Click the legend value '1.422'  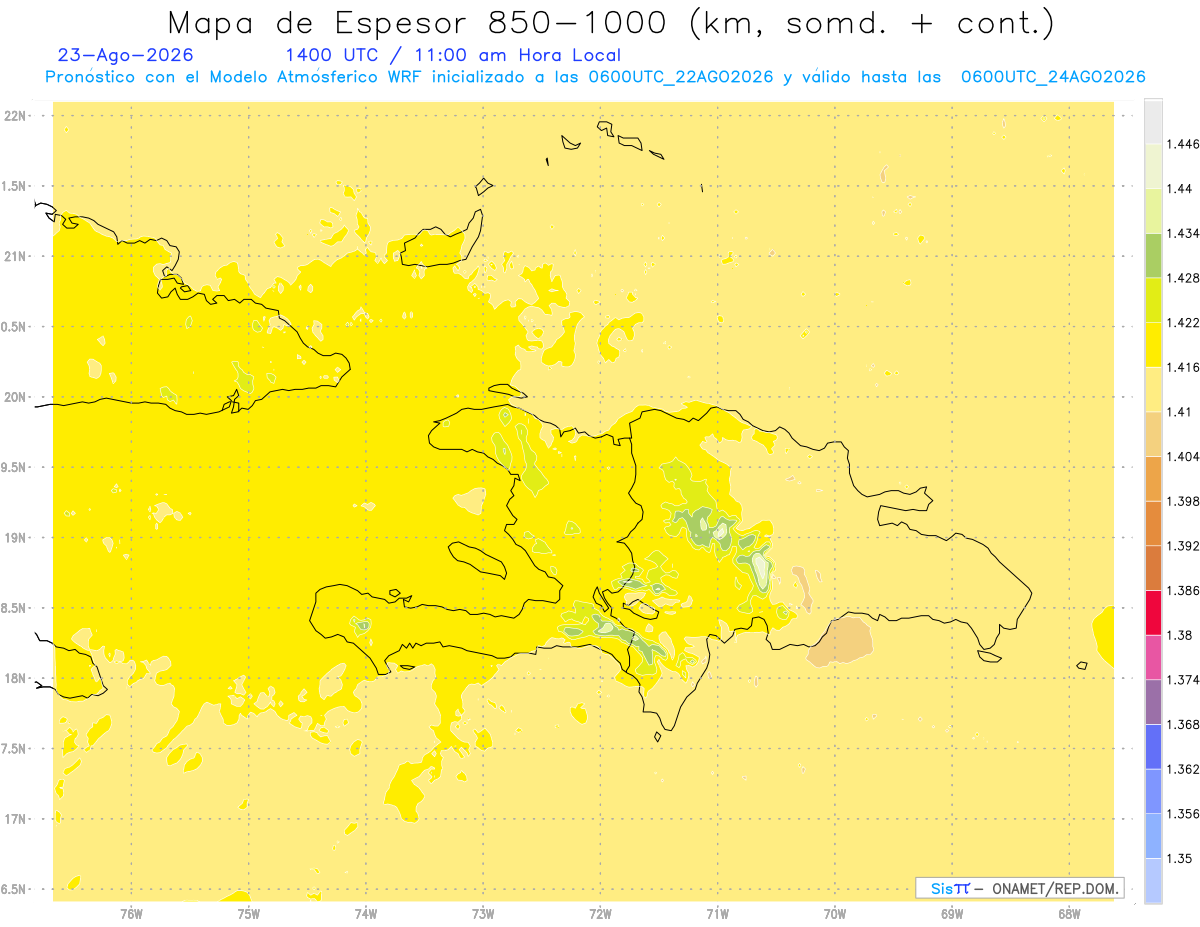tap(1183, 322)
